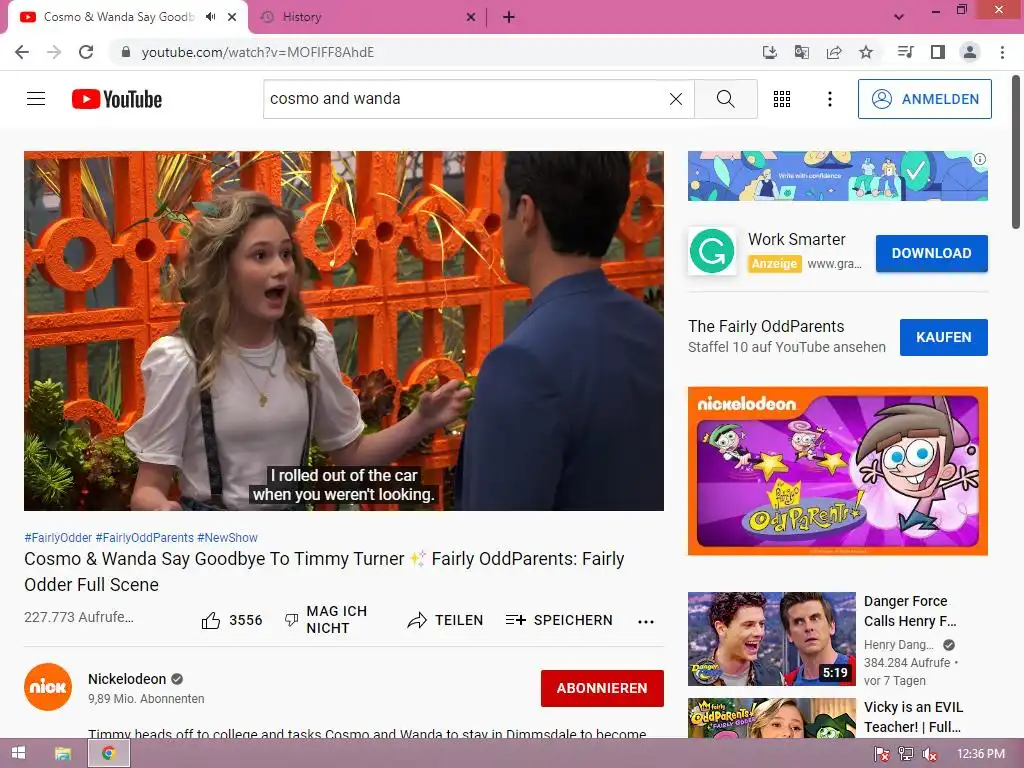Open the network tray icon
The height and width of the screenshot is (768, 1024).
906,754
